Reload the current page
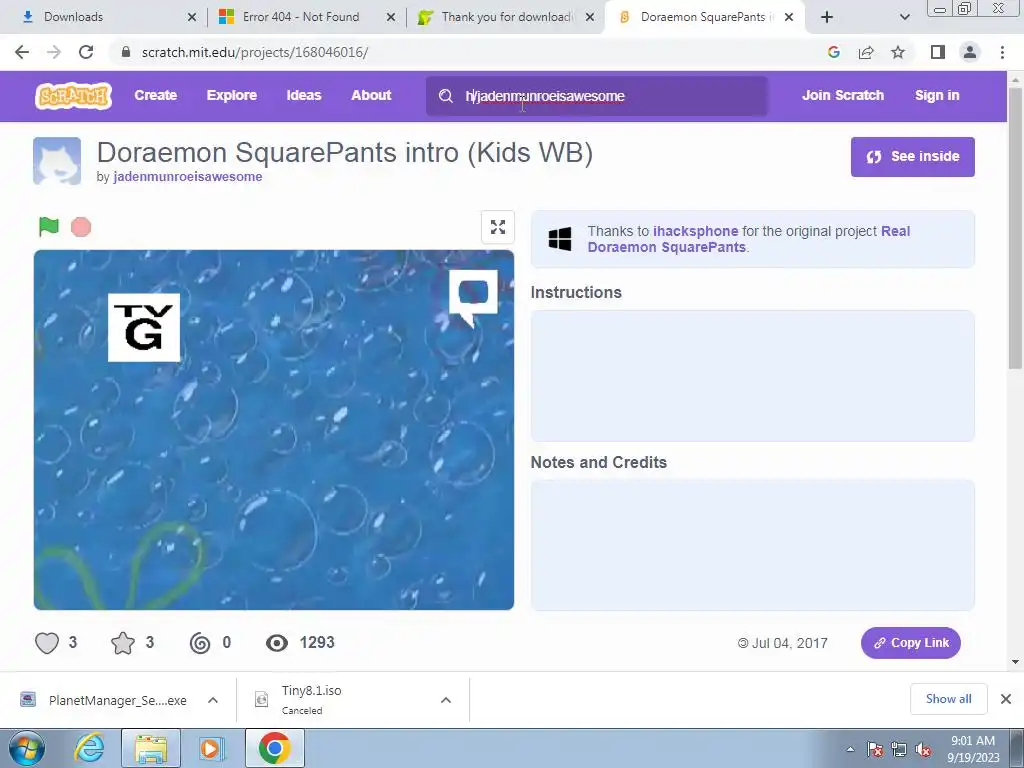 click(x=86, y=52)
